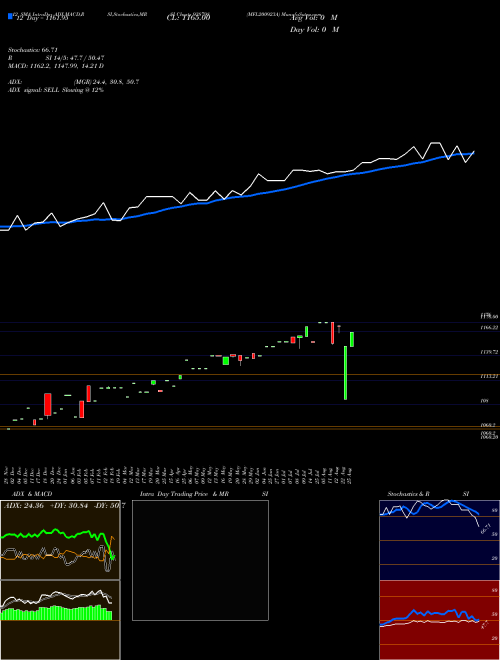
Task: Click the "Stochastics & RSI" panel title
Action: click(428, 494)
